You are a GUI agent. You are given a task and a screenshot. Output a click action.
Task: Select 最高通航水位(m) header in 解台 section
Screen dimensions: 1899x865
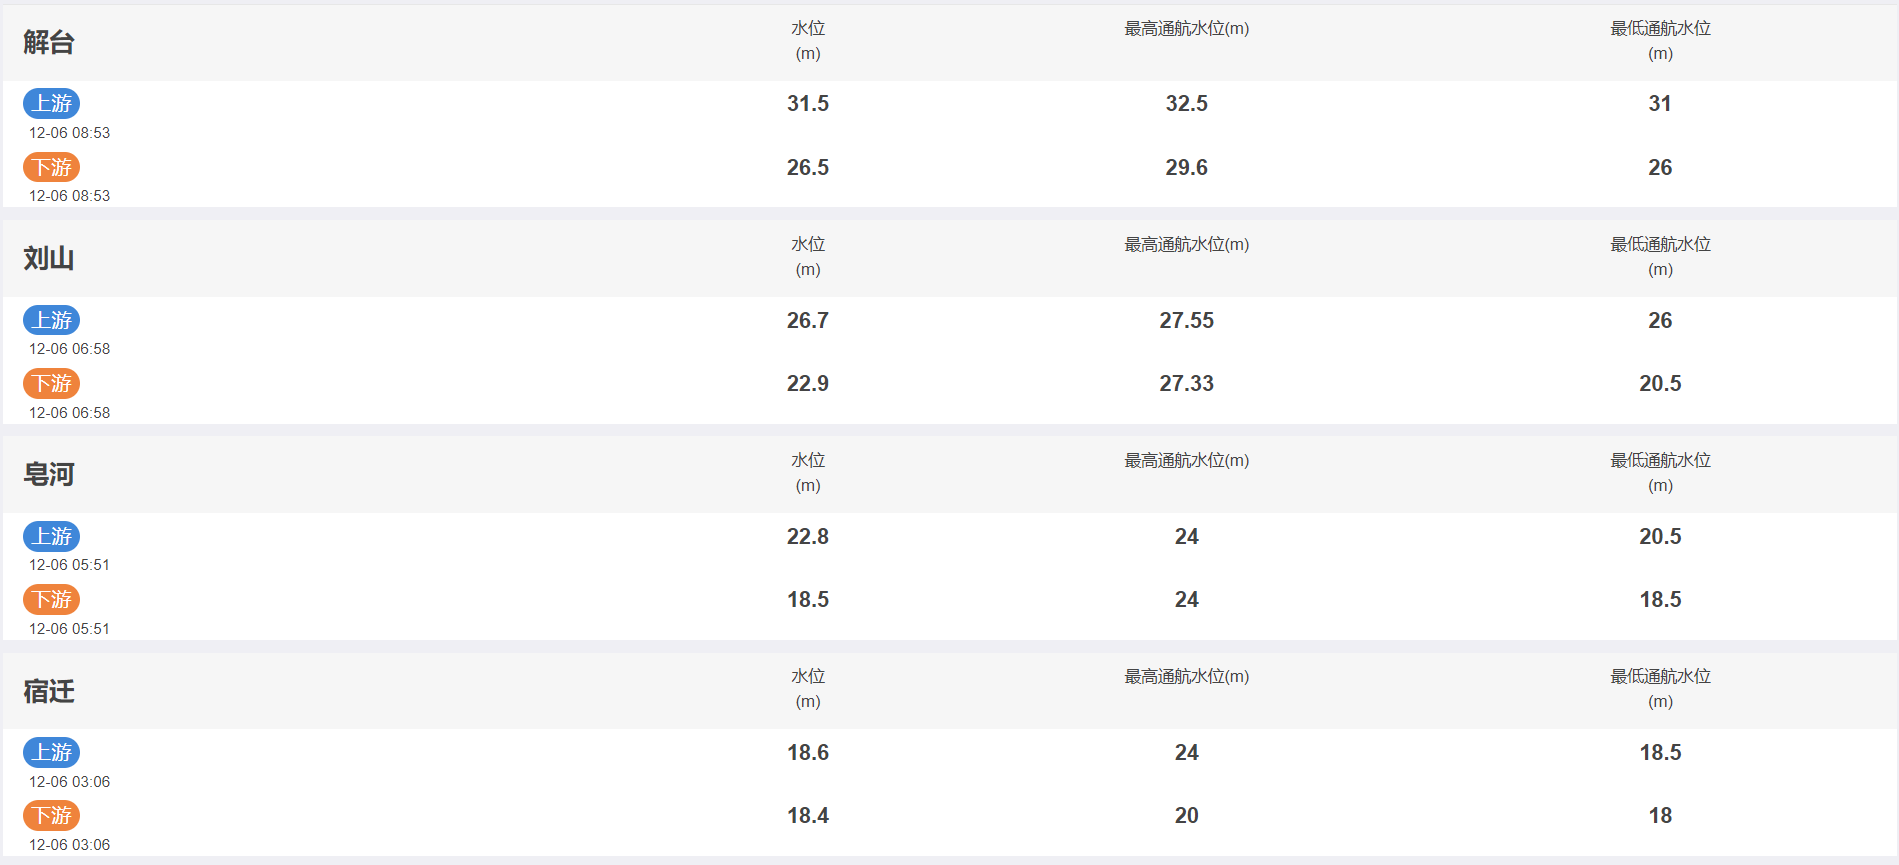point(1186,29)
